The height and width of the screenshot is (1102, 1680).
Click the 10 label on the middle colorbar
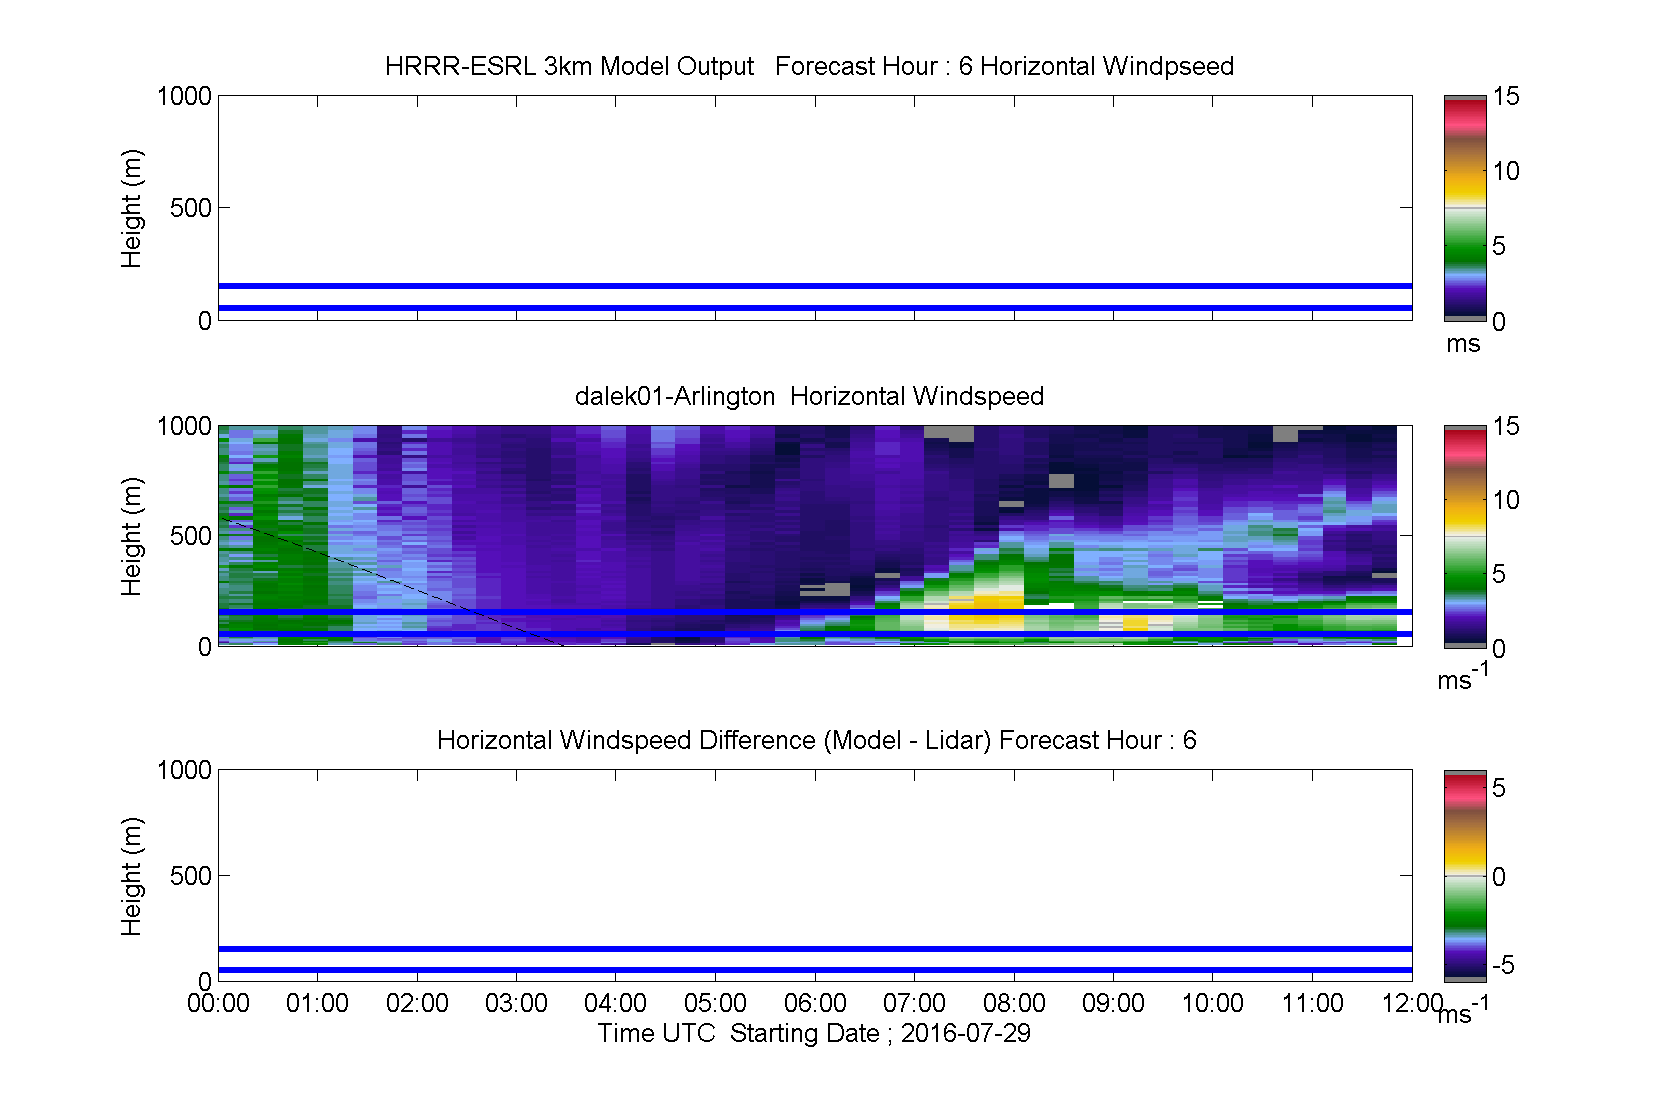[x=1506, y=500]
